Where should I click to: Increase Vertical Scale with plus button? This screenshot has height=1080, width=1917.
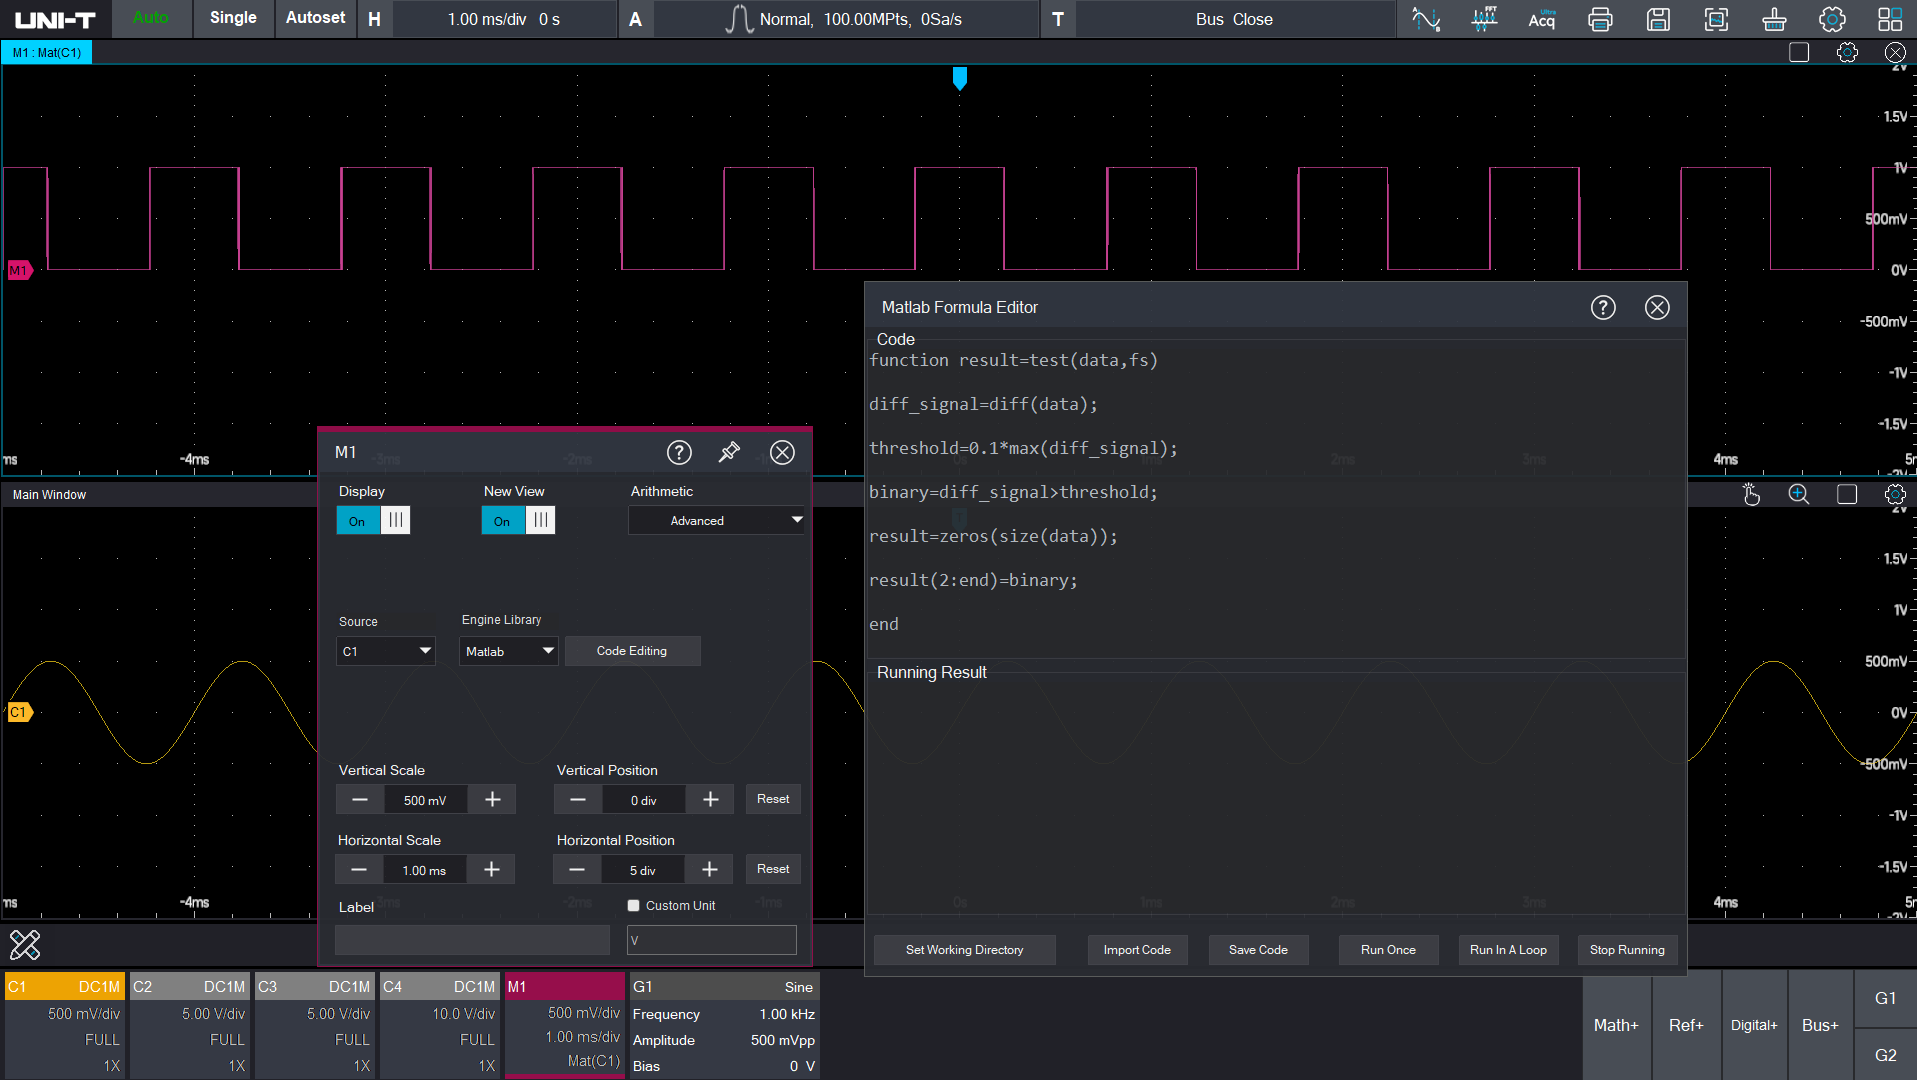(492, 799)
